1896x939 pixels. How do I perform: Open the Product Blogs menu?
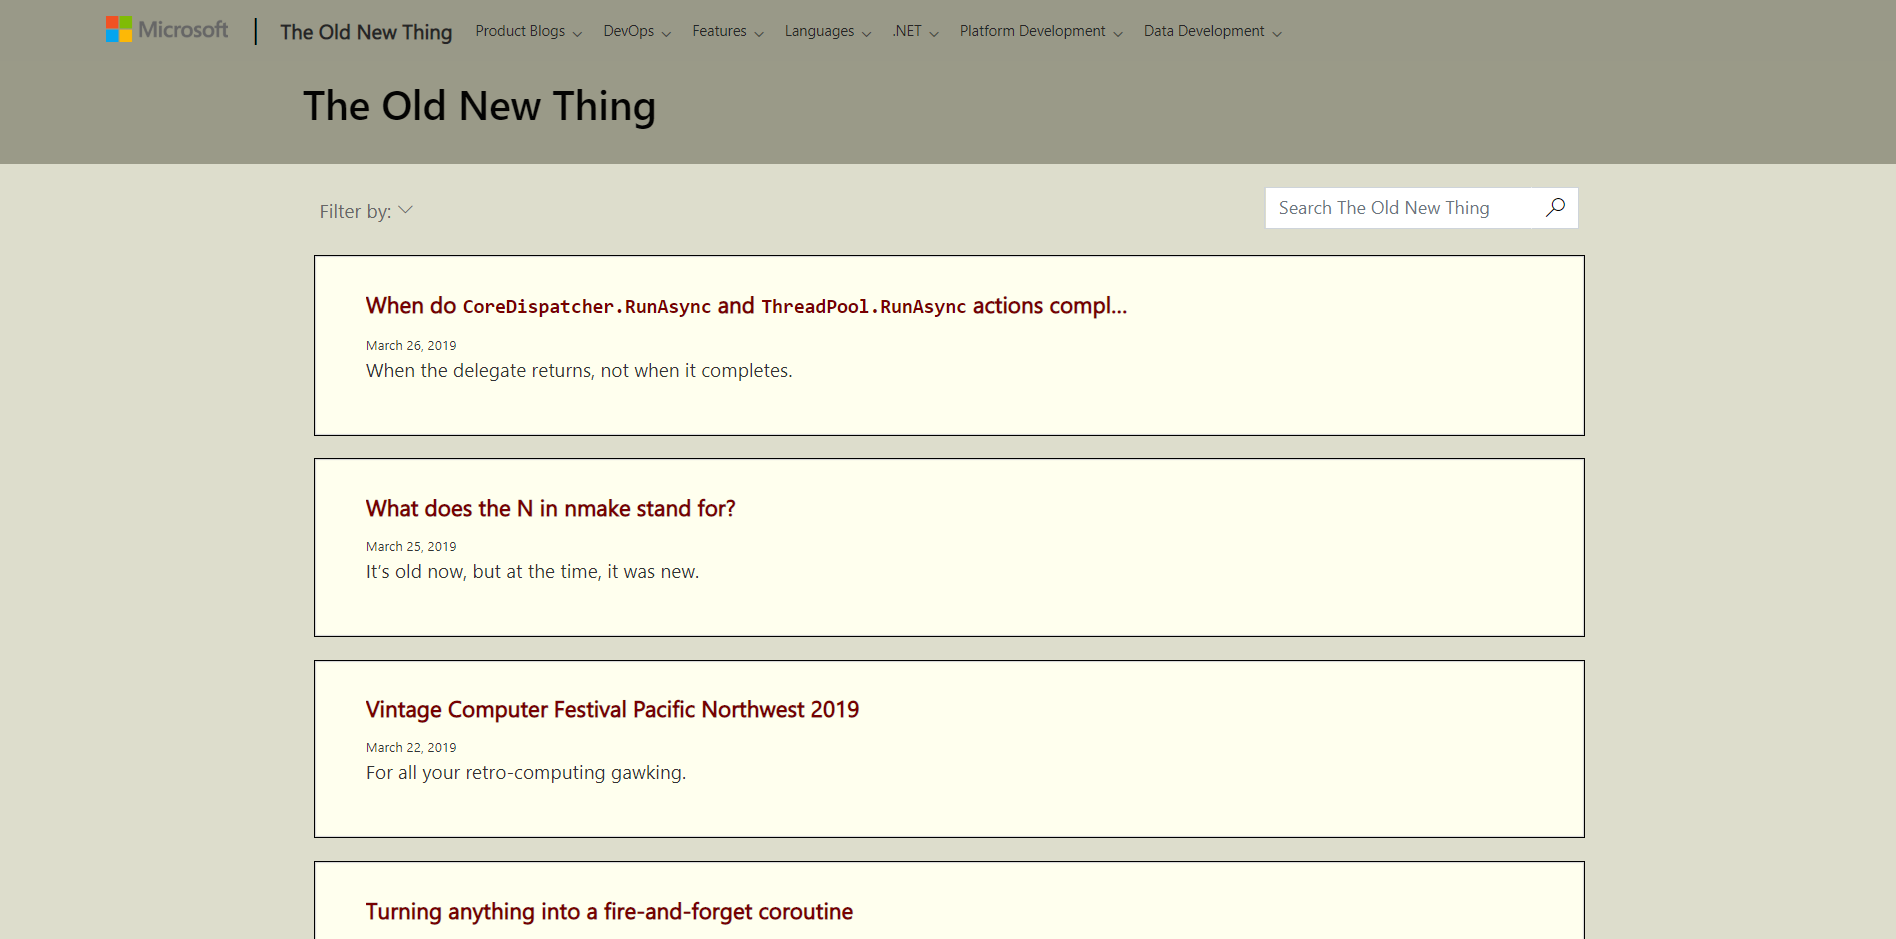(x=528, y=31)
